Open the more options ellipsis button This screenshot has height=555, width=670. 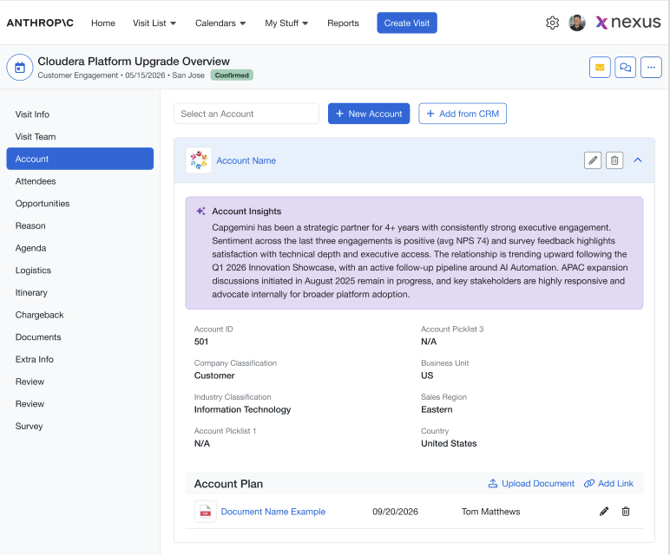click(x=651, y=67)
